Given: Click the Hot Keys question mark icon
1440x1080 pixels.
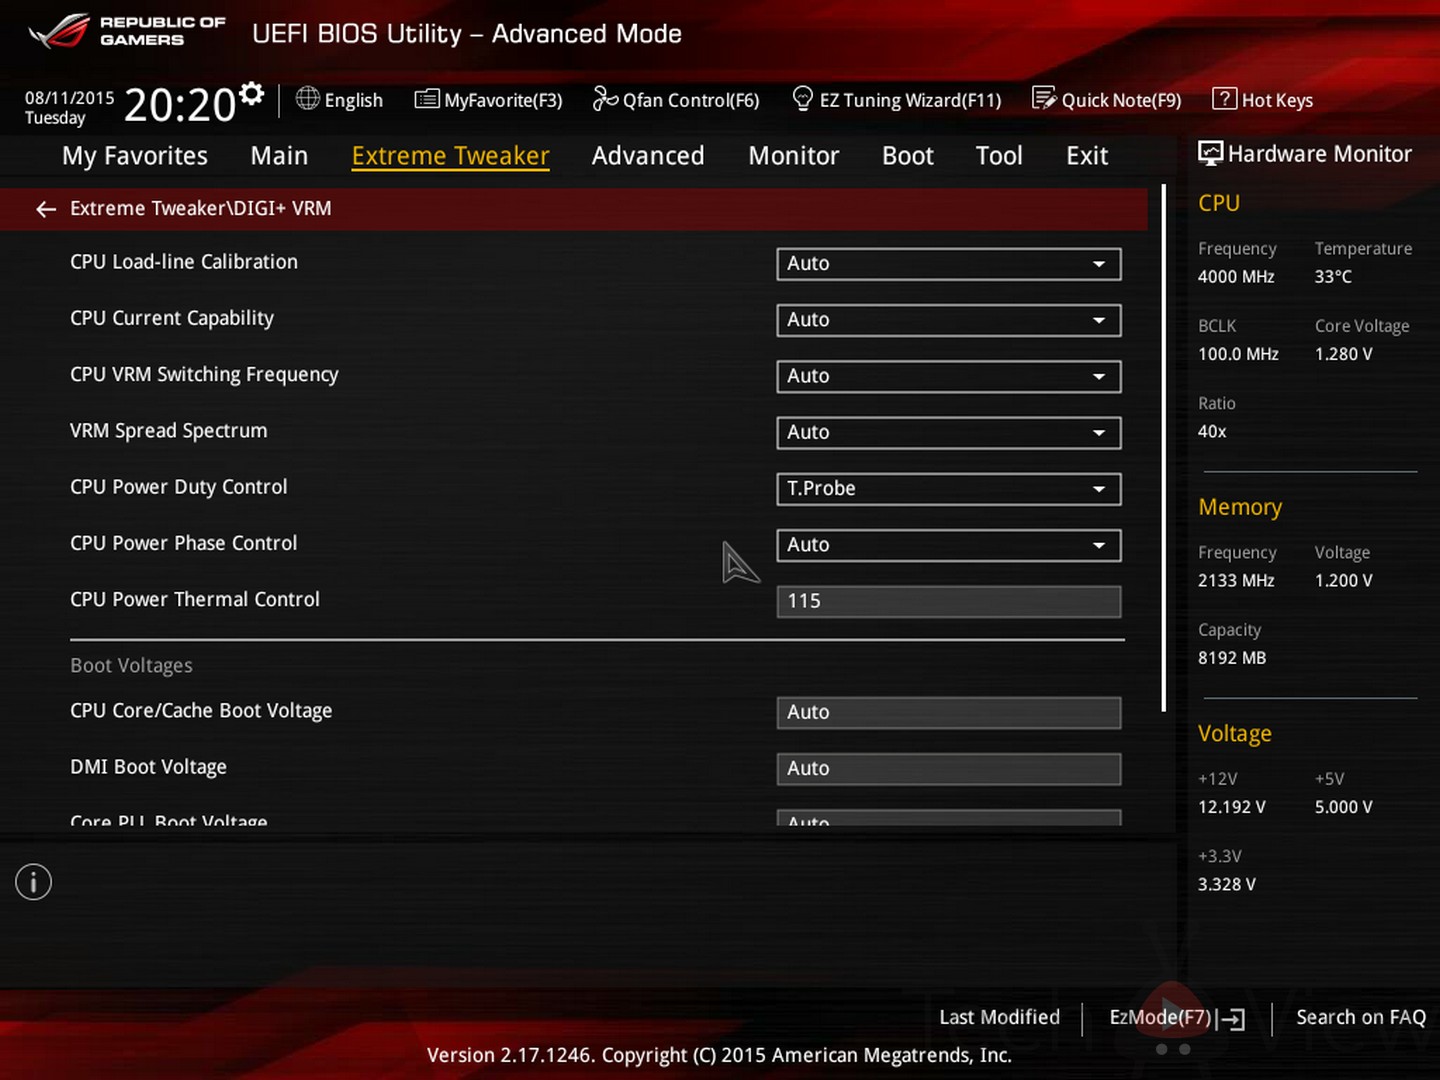Looking at the screenshot, I should click(1224, 98).
